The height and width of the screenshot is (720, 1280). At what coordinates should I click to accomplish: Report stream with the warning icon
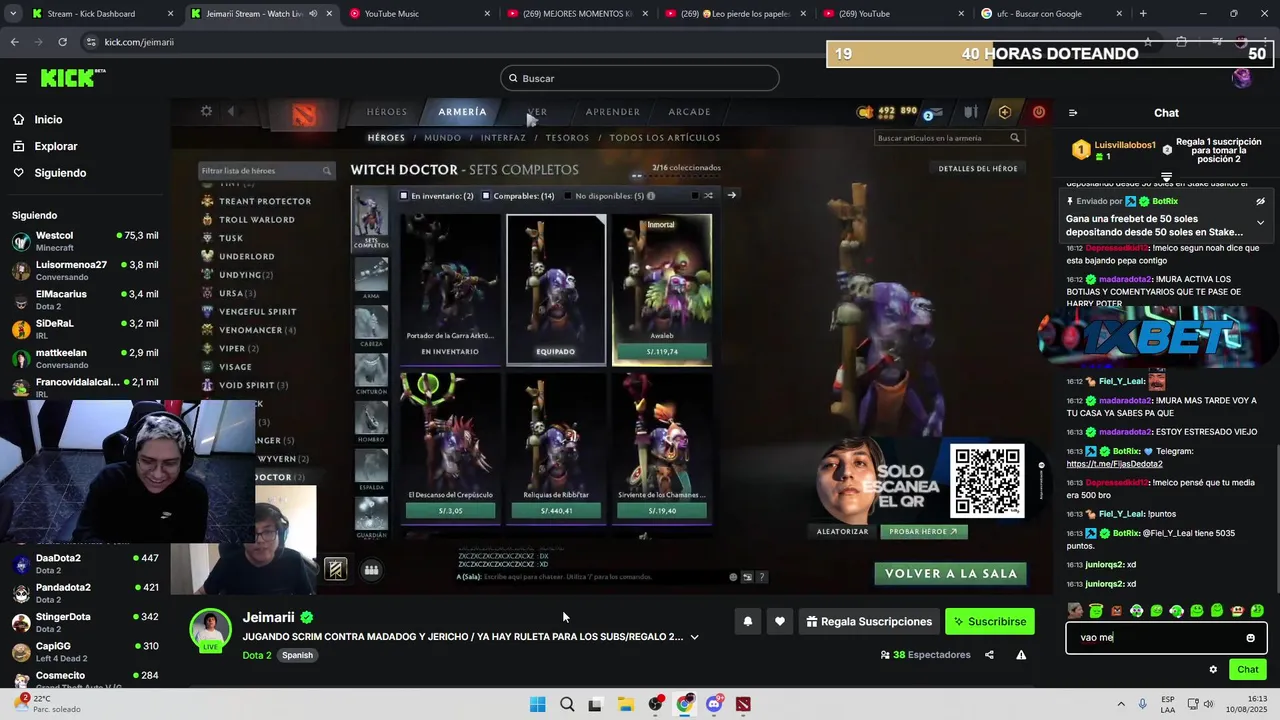point(1021,655)
